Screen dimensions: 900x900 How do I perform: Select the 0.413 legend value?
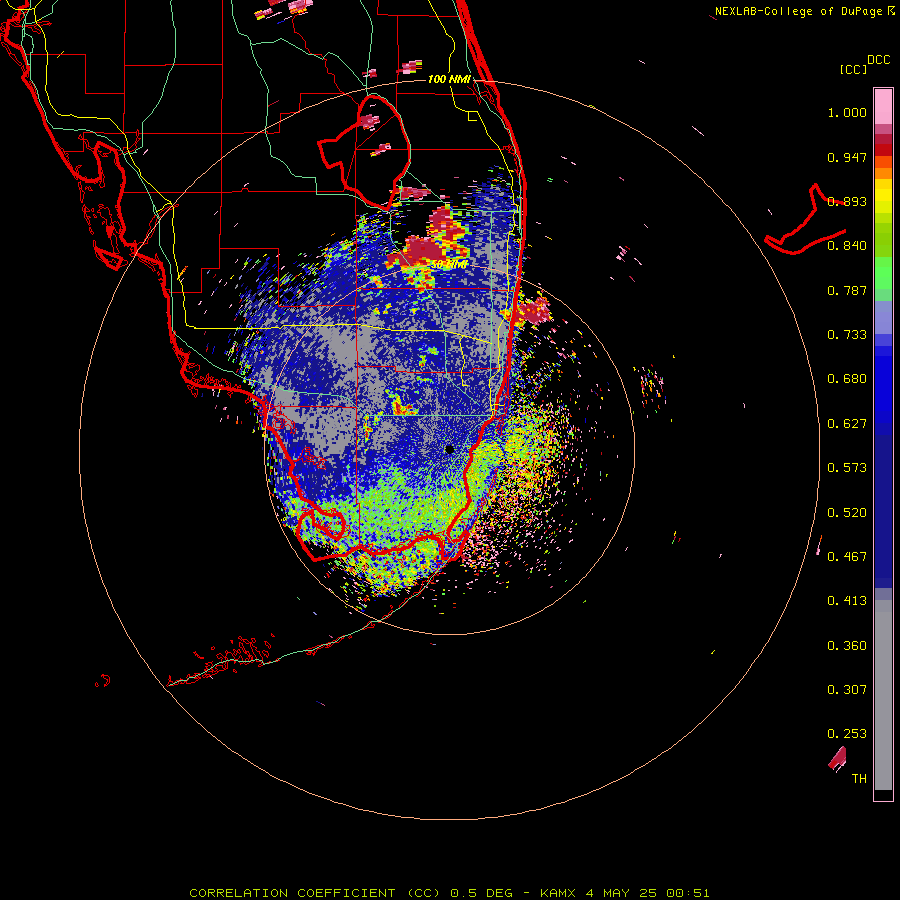point(847,601)
